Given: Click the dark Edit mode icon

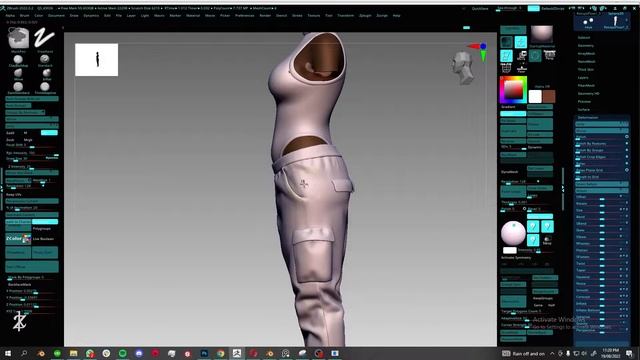Looking at the screenshot, I should click(507, 42).
